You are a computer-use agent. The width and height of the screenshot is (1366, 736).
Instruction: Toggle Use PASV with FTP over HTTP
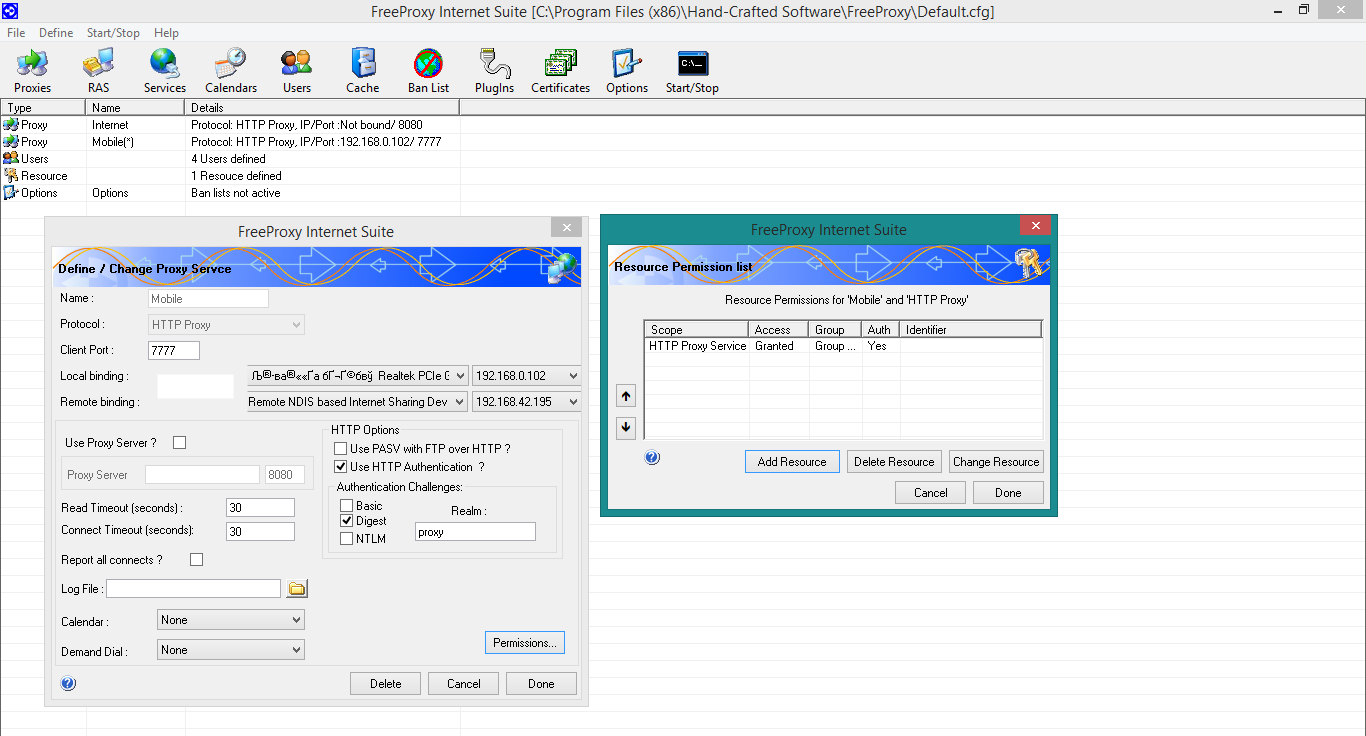341,449
